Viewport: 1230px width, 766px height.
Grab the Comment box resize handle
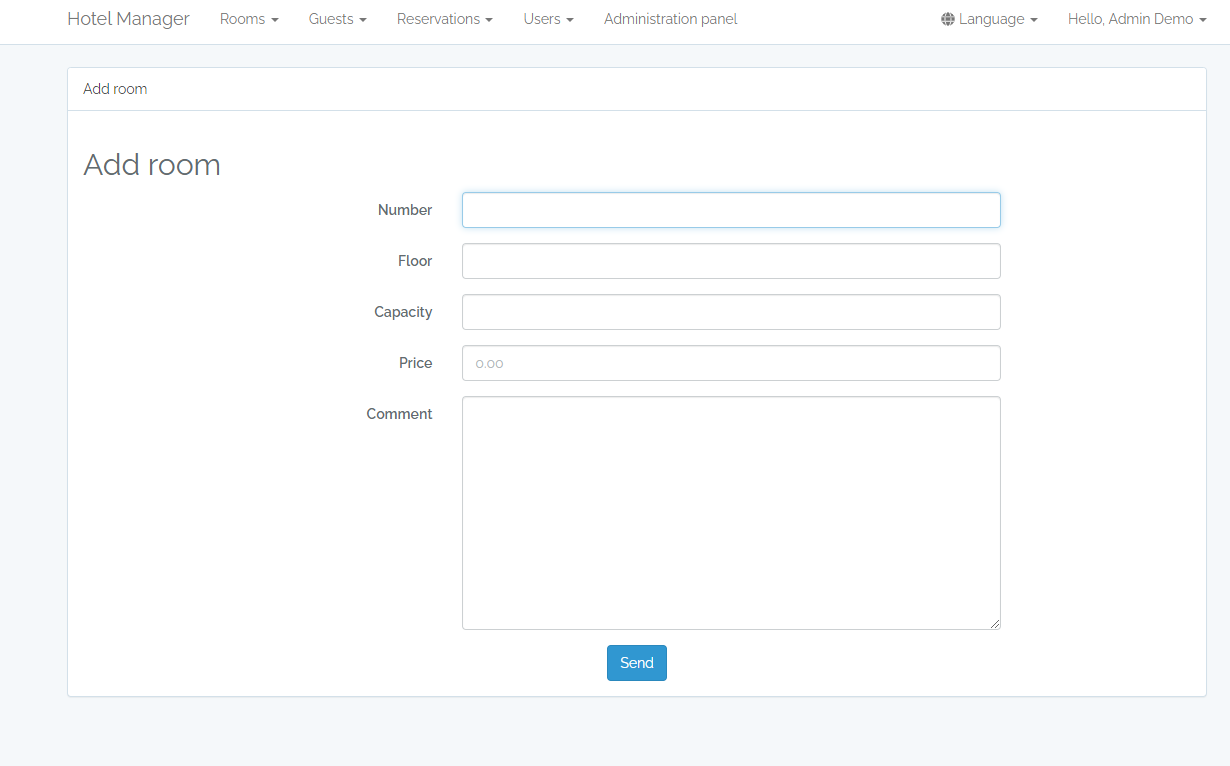tap(995, 624)
